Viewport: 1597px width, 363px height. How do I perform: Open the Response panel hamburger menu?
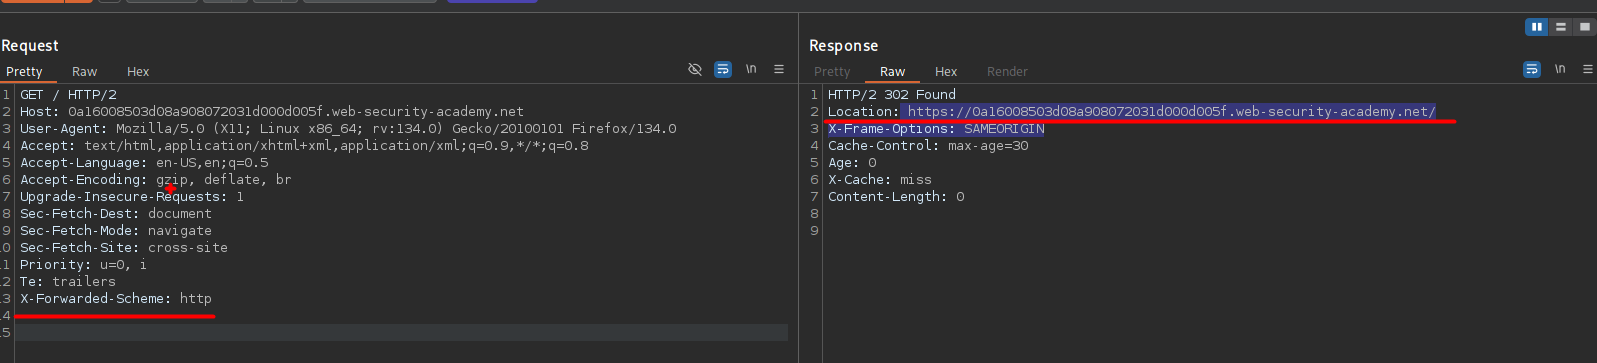[x=1588, y=69]
